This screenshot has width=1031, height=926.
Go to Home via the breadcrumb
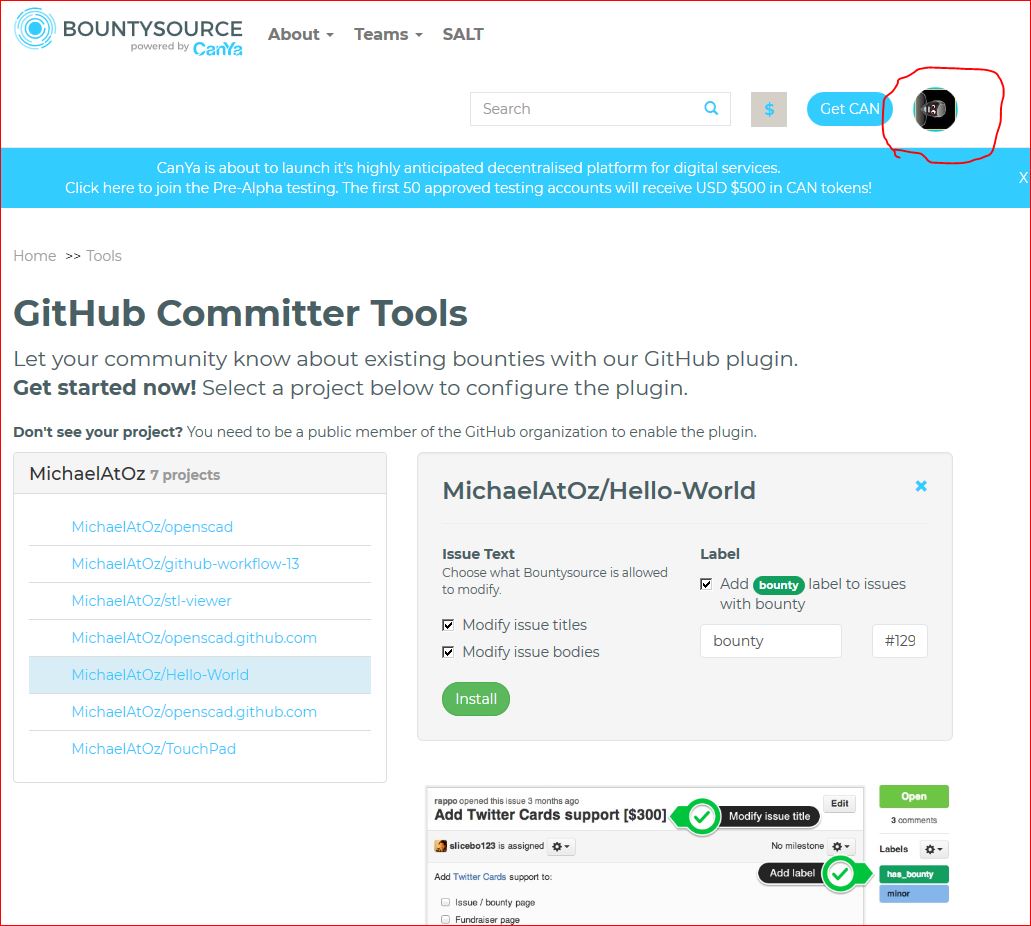(34, 256)
